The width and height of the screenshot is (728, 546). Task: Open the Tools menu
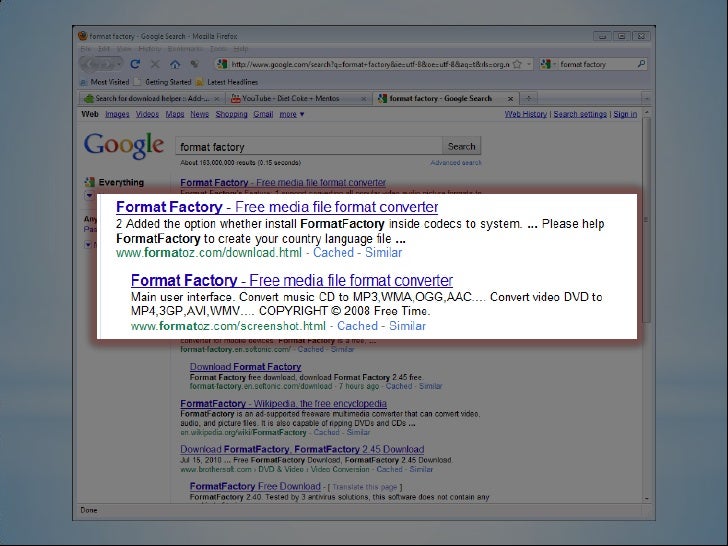(218, 49)
